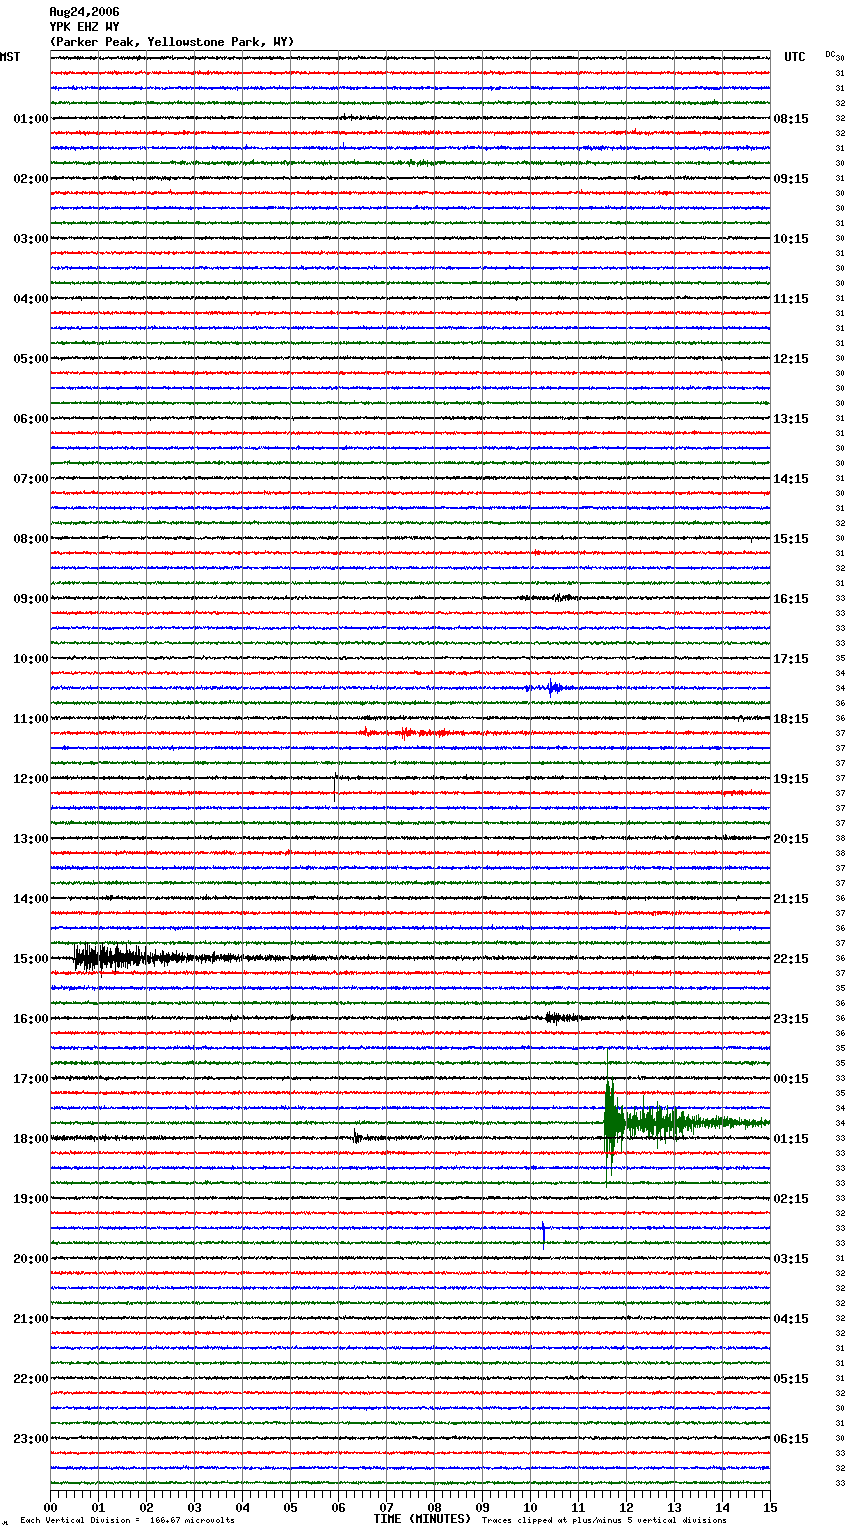Screen dimensions: 850x1534
Task: Click minute 00 on the bottom axis
Action: (50, 1506)
